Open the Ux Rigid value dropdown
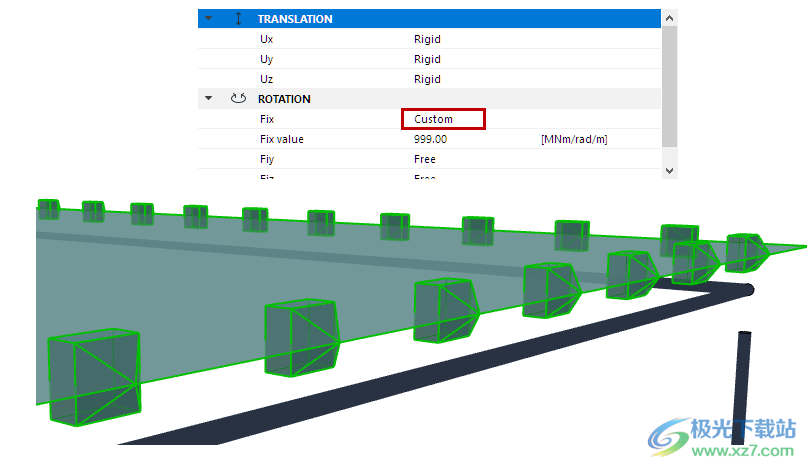Viewport: 807px width, 467px height. coord(427,39)
